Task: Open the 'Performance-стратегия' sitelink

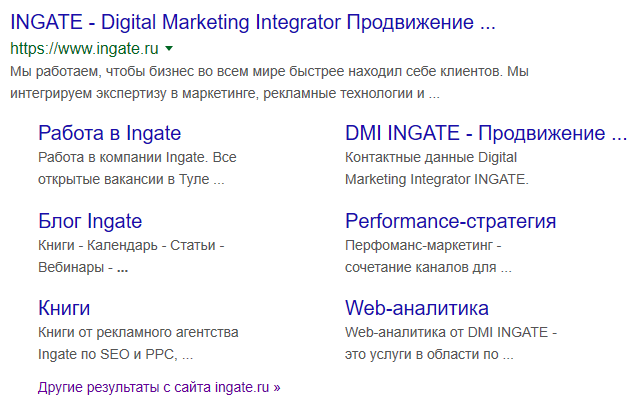Action: 450,221
